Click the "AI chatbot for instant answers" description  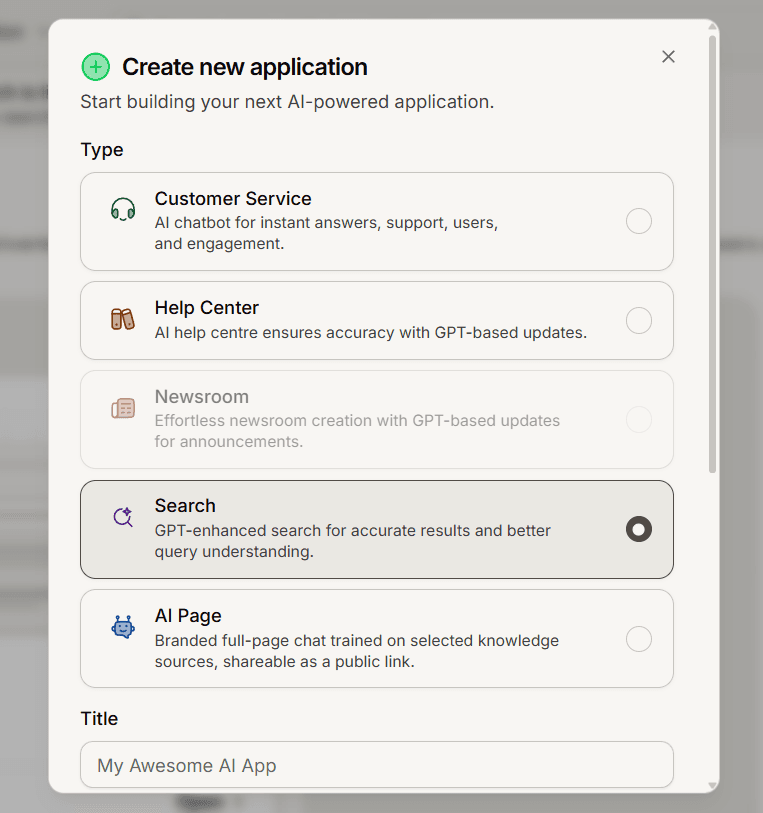[326, 233]
